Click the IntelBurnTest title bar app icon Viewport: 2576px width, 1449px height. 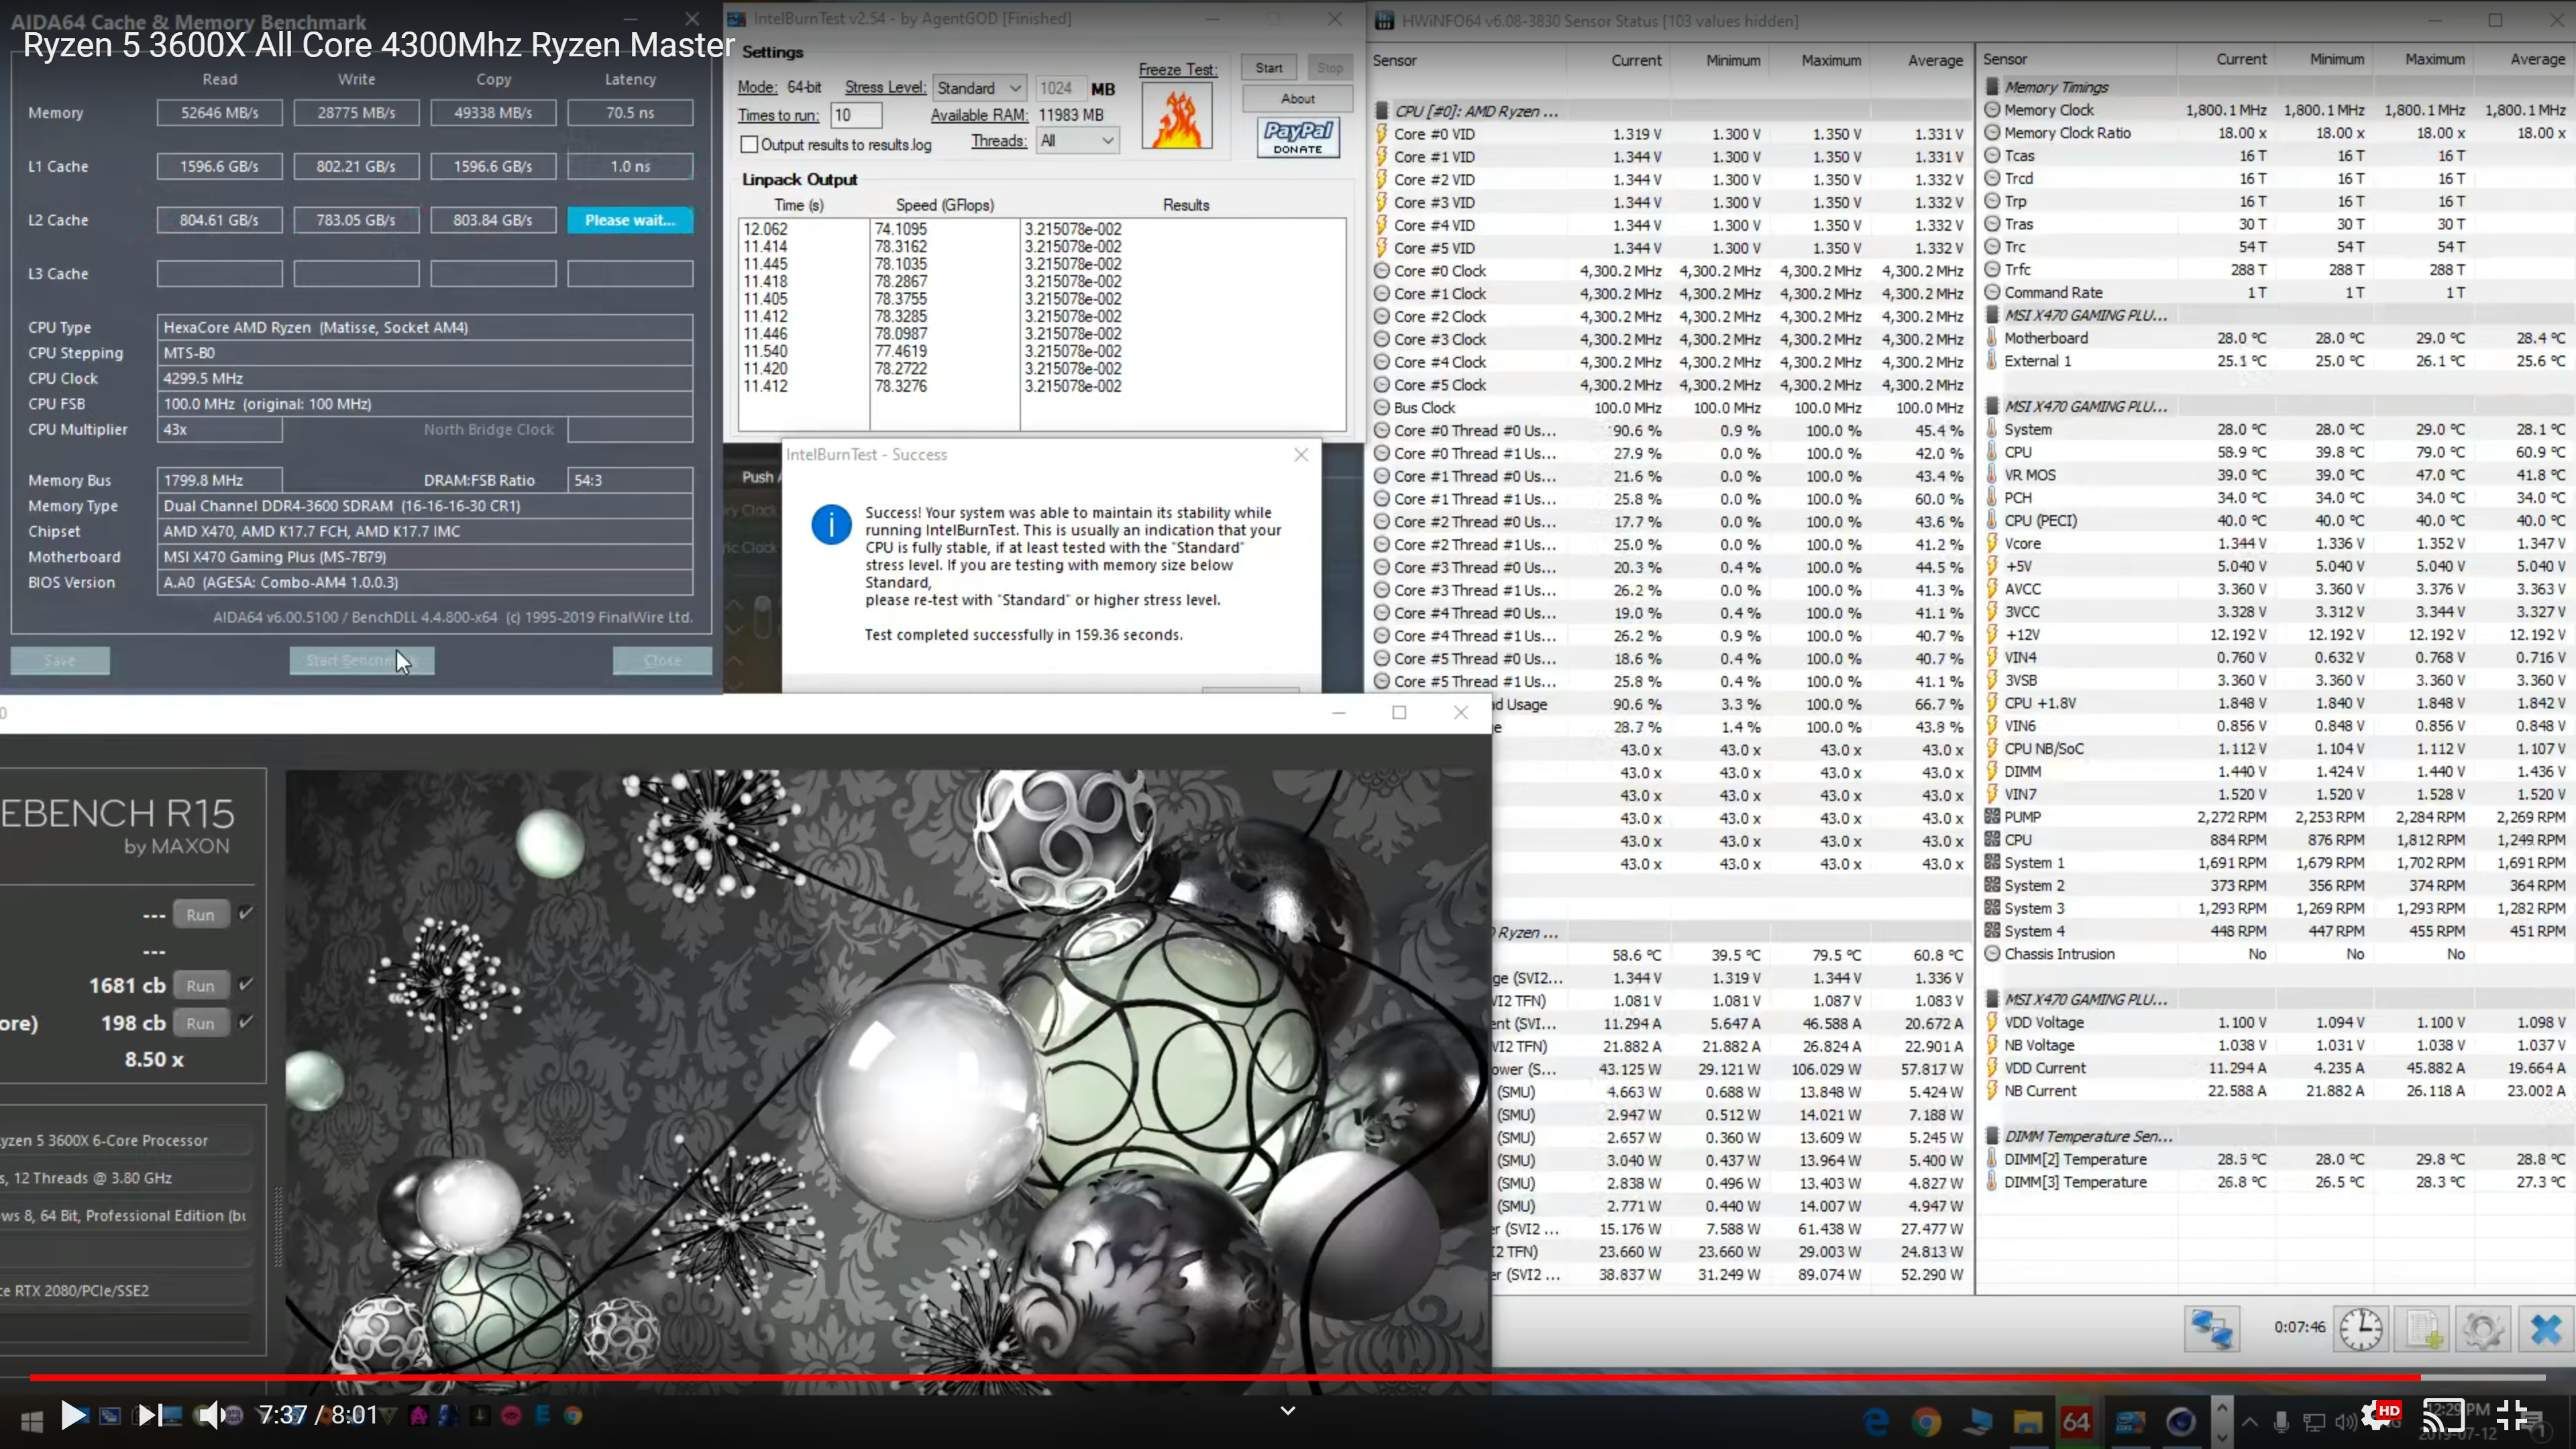point(736,18)
